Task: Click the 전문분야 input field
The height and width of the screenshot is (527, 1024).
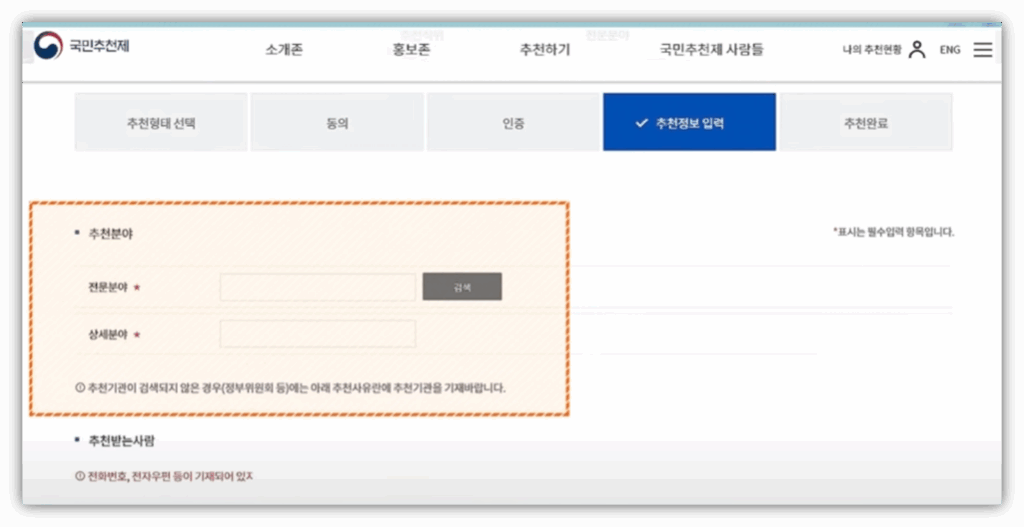Action: click(x=317, y=287)
